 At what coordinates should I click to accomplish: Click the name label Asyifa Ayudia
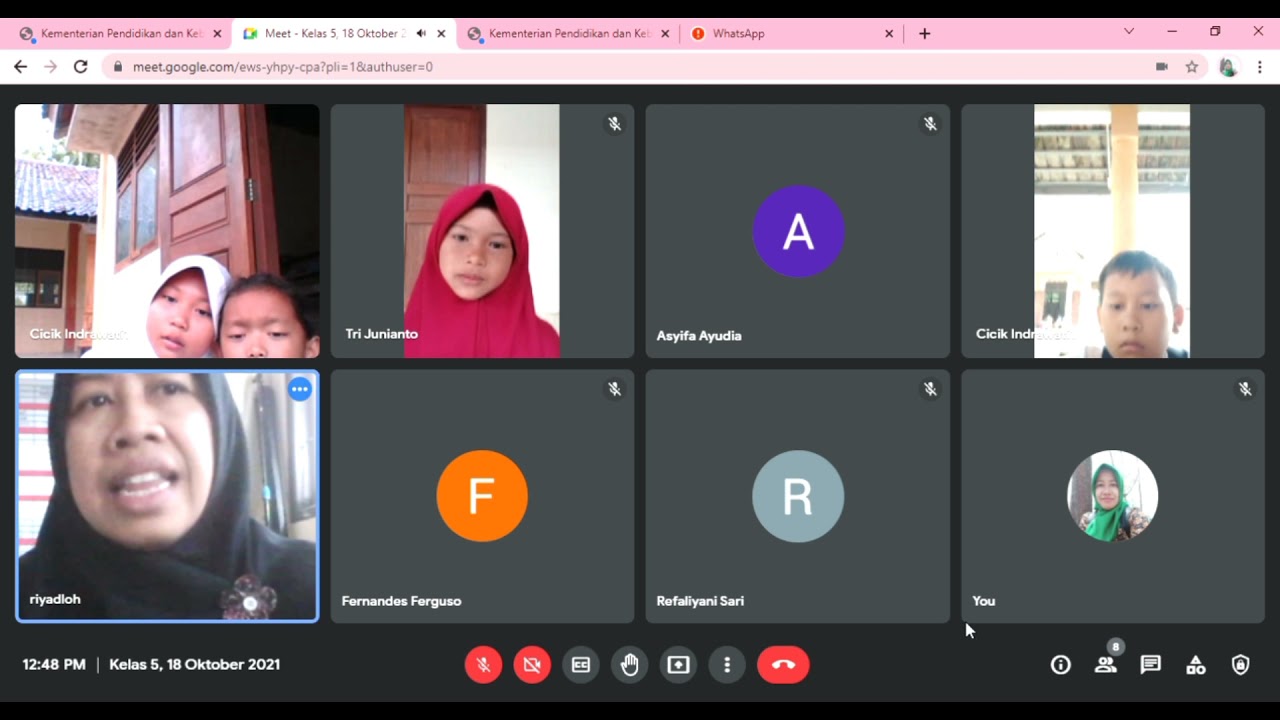click(699, 336)
